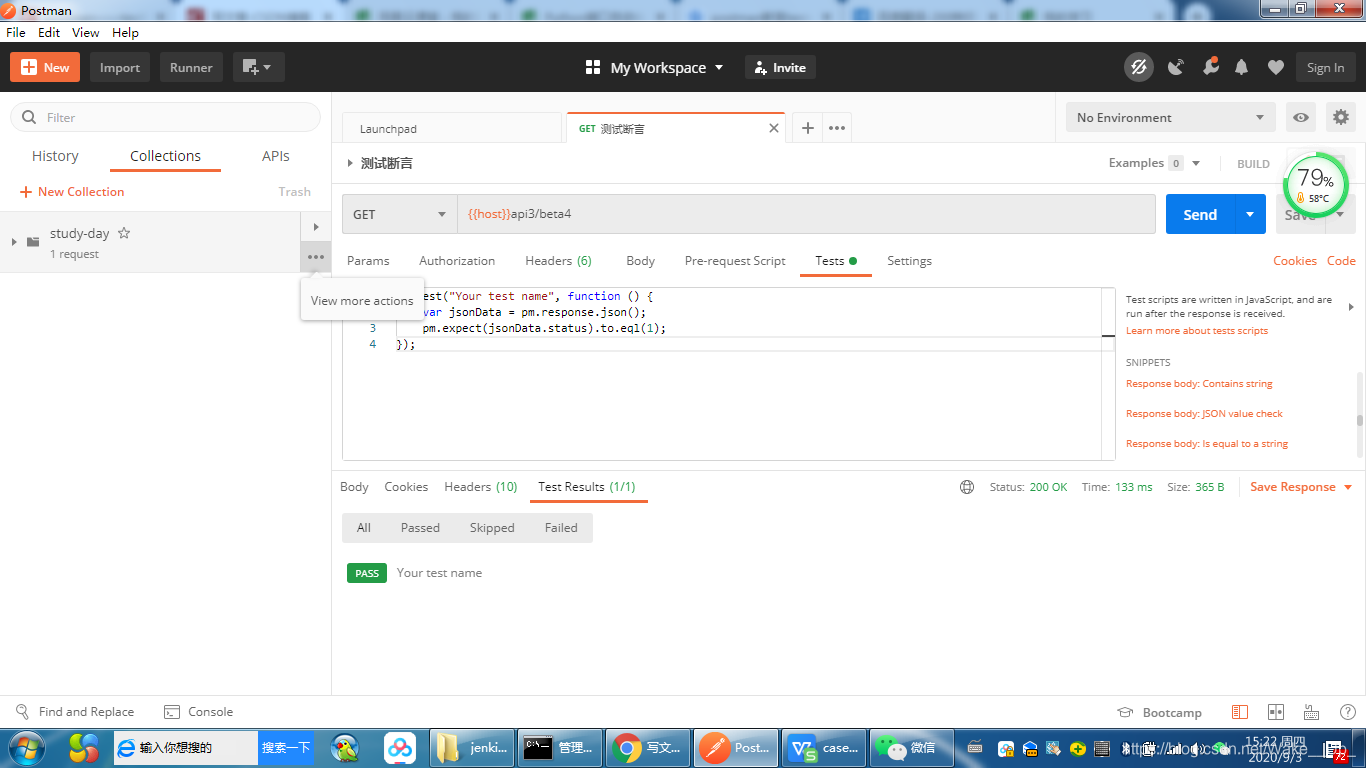Open the Edit menu

pyautogui.click(x=49, y=32)
